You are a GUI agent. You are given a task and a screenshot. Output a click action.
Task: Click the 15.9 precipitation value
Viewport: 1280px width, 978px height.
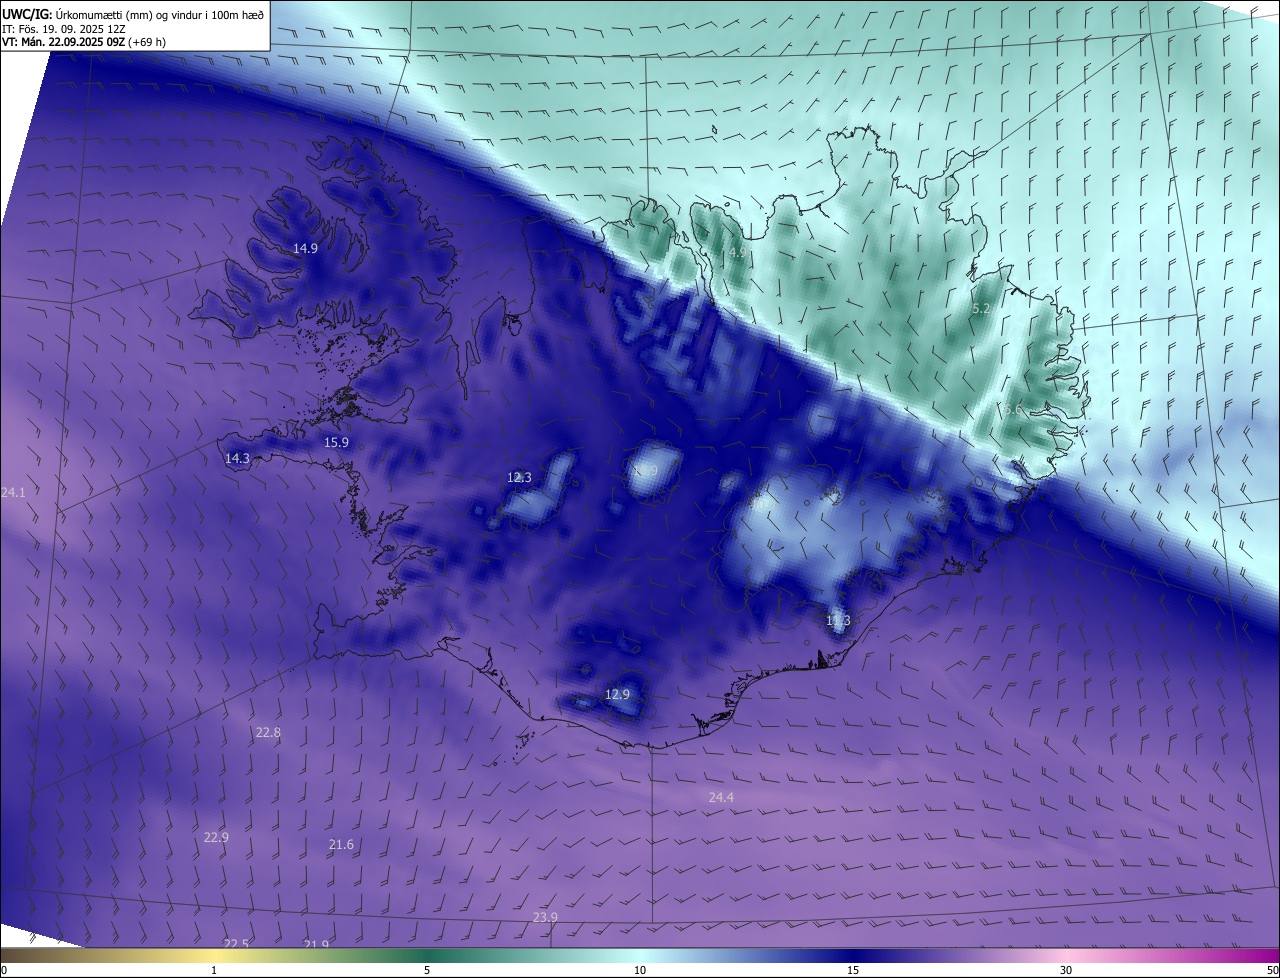336,442
